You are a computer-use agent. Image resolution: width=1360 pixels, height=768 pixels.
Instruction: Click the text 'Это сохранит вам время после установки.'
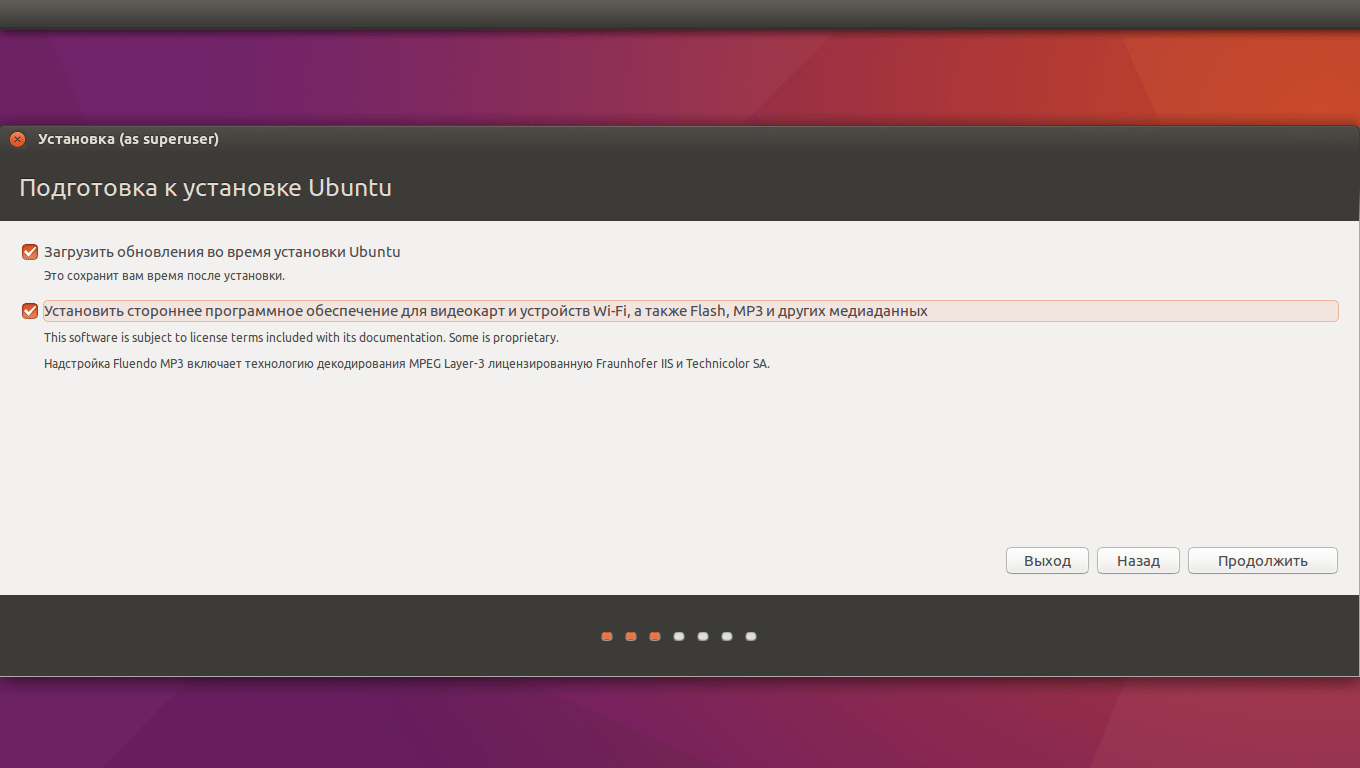(164, 276)
